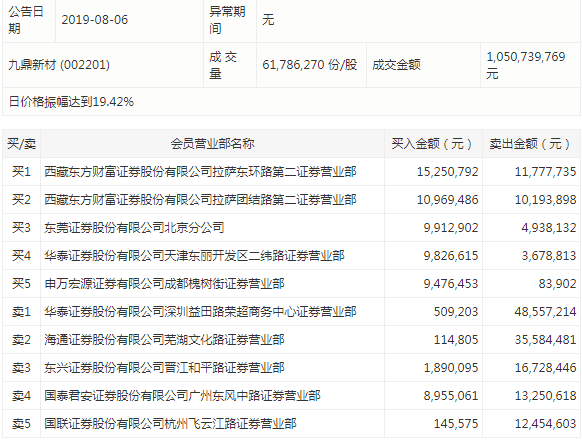Click the 买1 rank cell
Screen dimensions: 582x445
[x=22, y=172]
